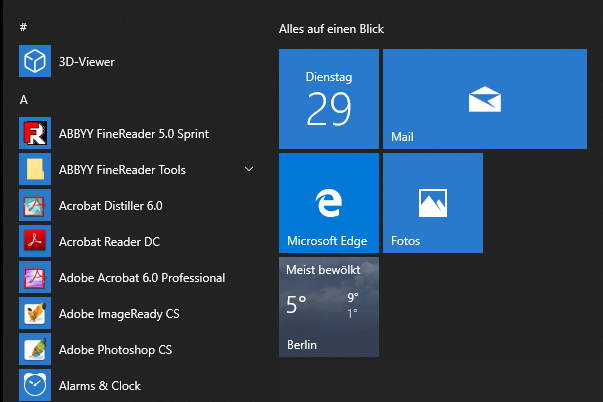Click the # section header
The height and width of the screenshot is (402, 603).
click(x=23, y=27)
